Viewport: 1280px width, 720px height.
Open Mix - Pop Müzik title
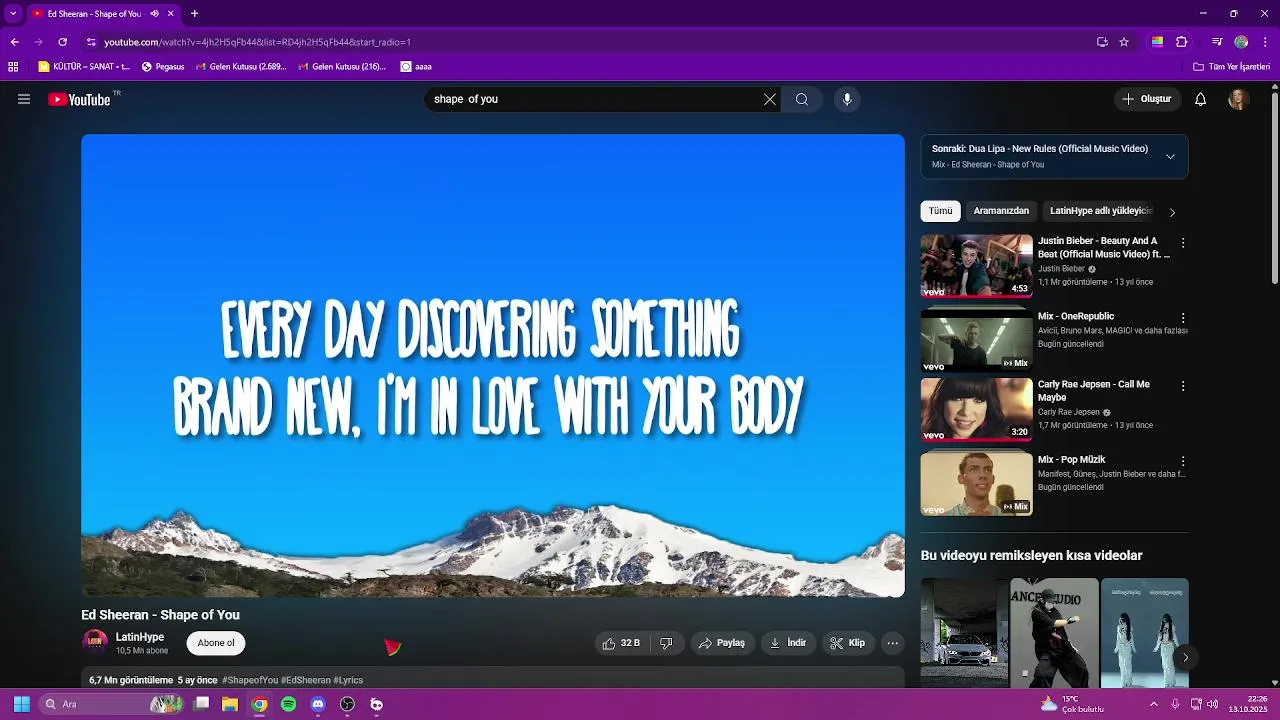(1071, 460)
